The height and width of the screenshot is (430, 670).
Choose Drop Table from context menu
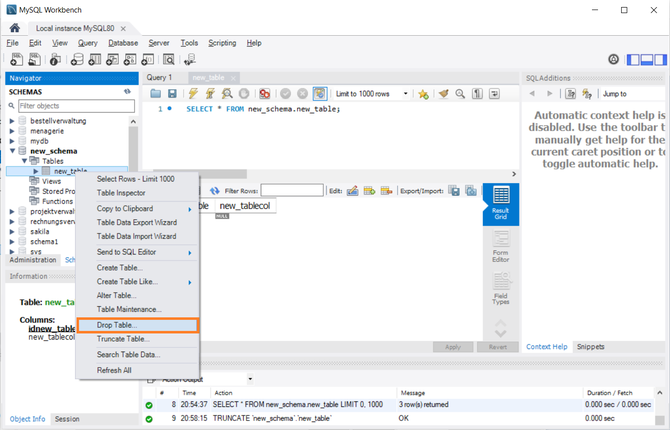pos(138,325)
